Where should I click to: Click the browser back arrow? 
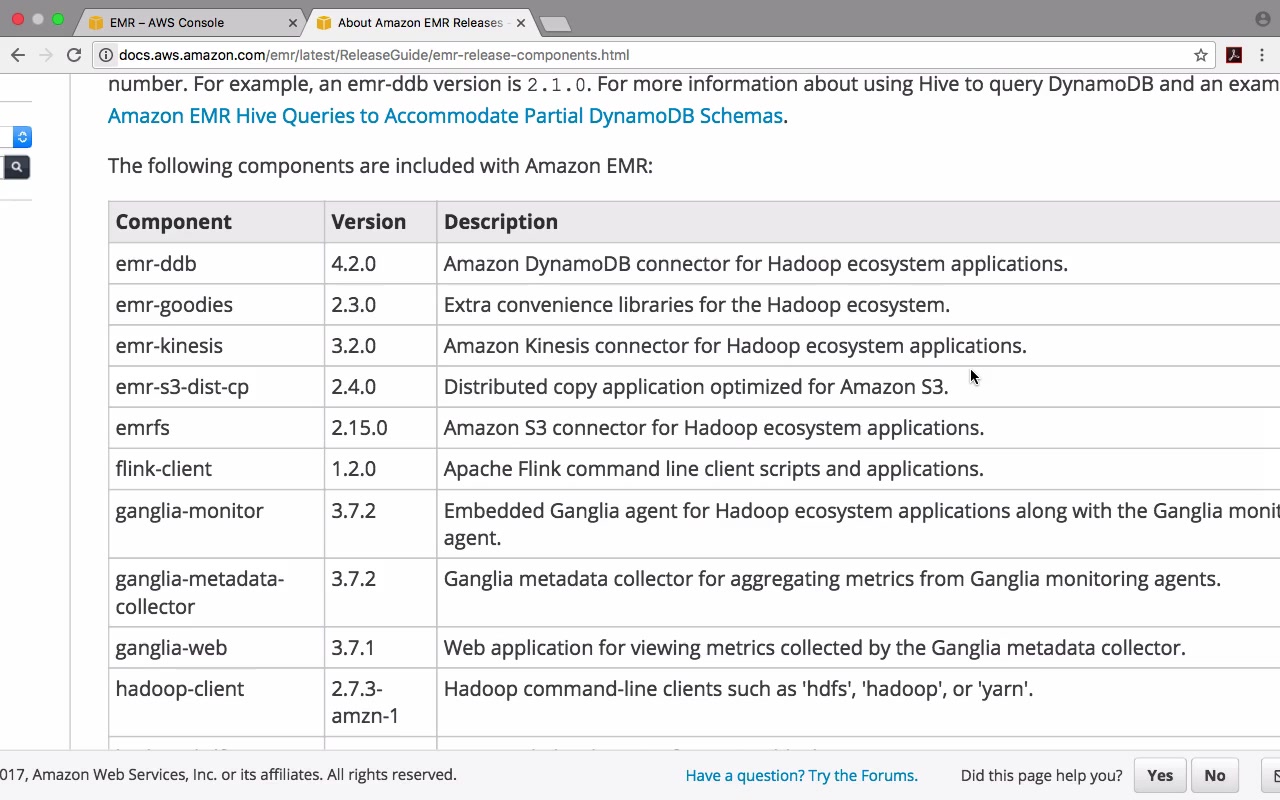(x=18, y=55)
